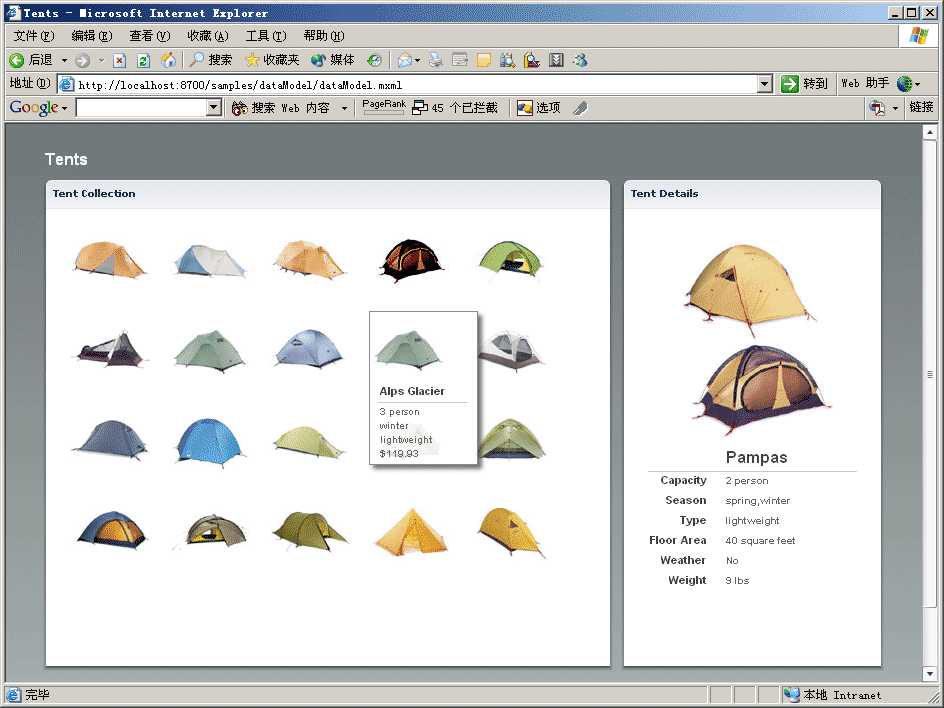Screen dimensions: 944x708
Task: Go to the Home page icon
Action: point(168,60)
